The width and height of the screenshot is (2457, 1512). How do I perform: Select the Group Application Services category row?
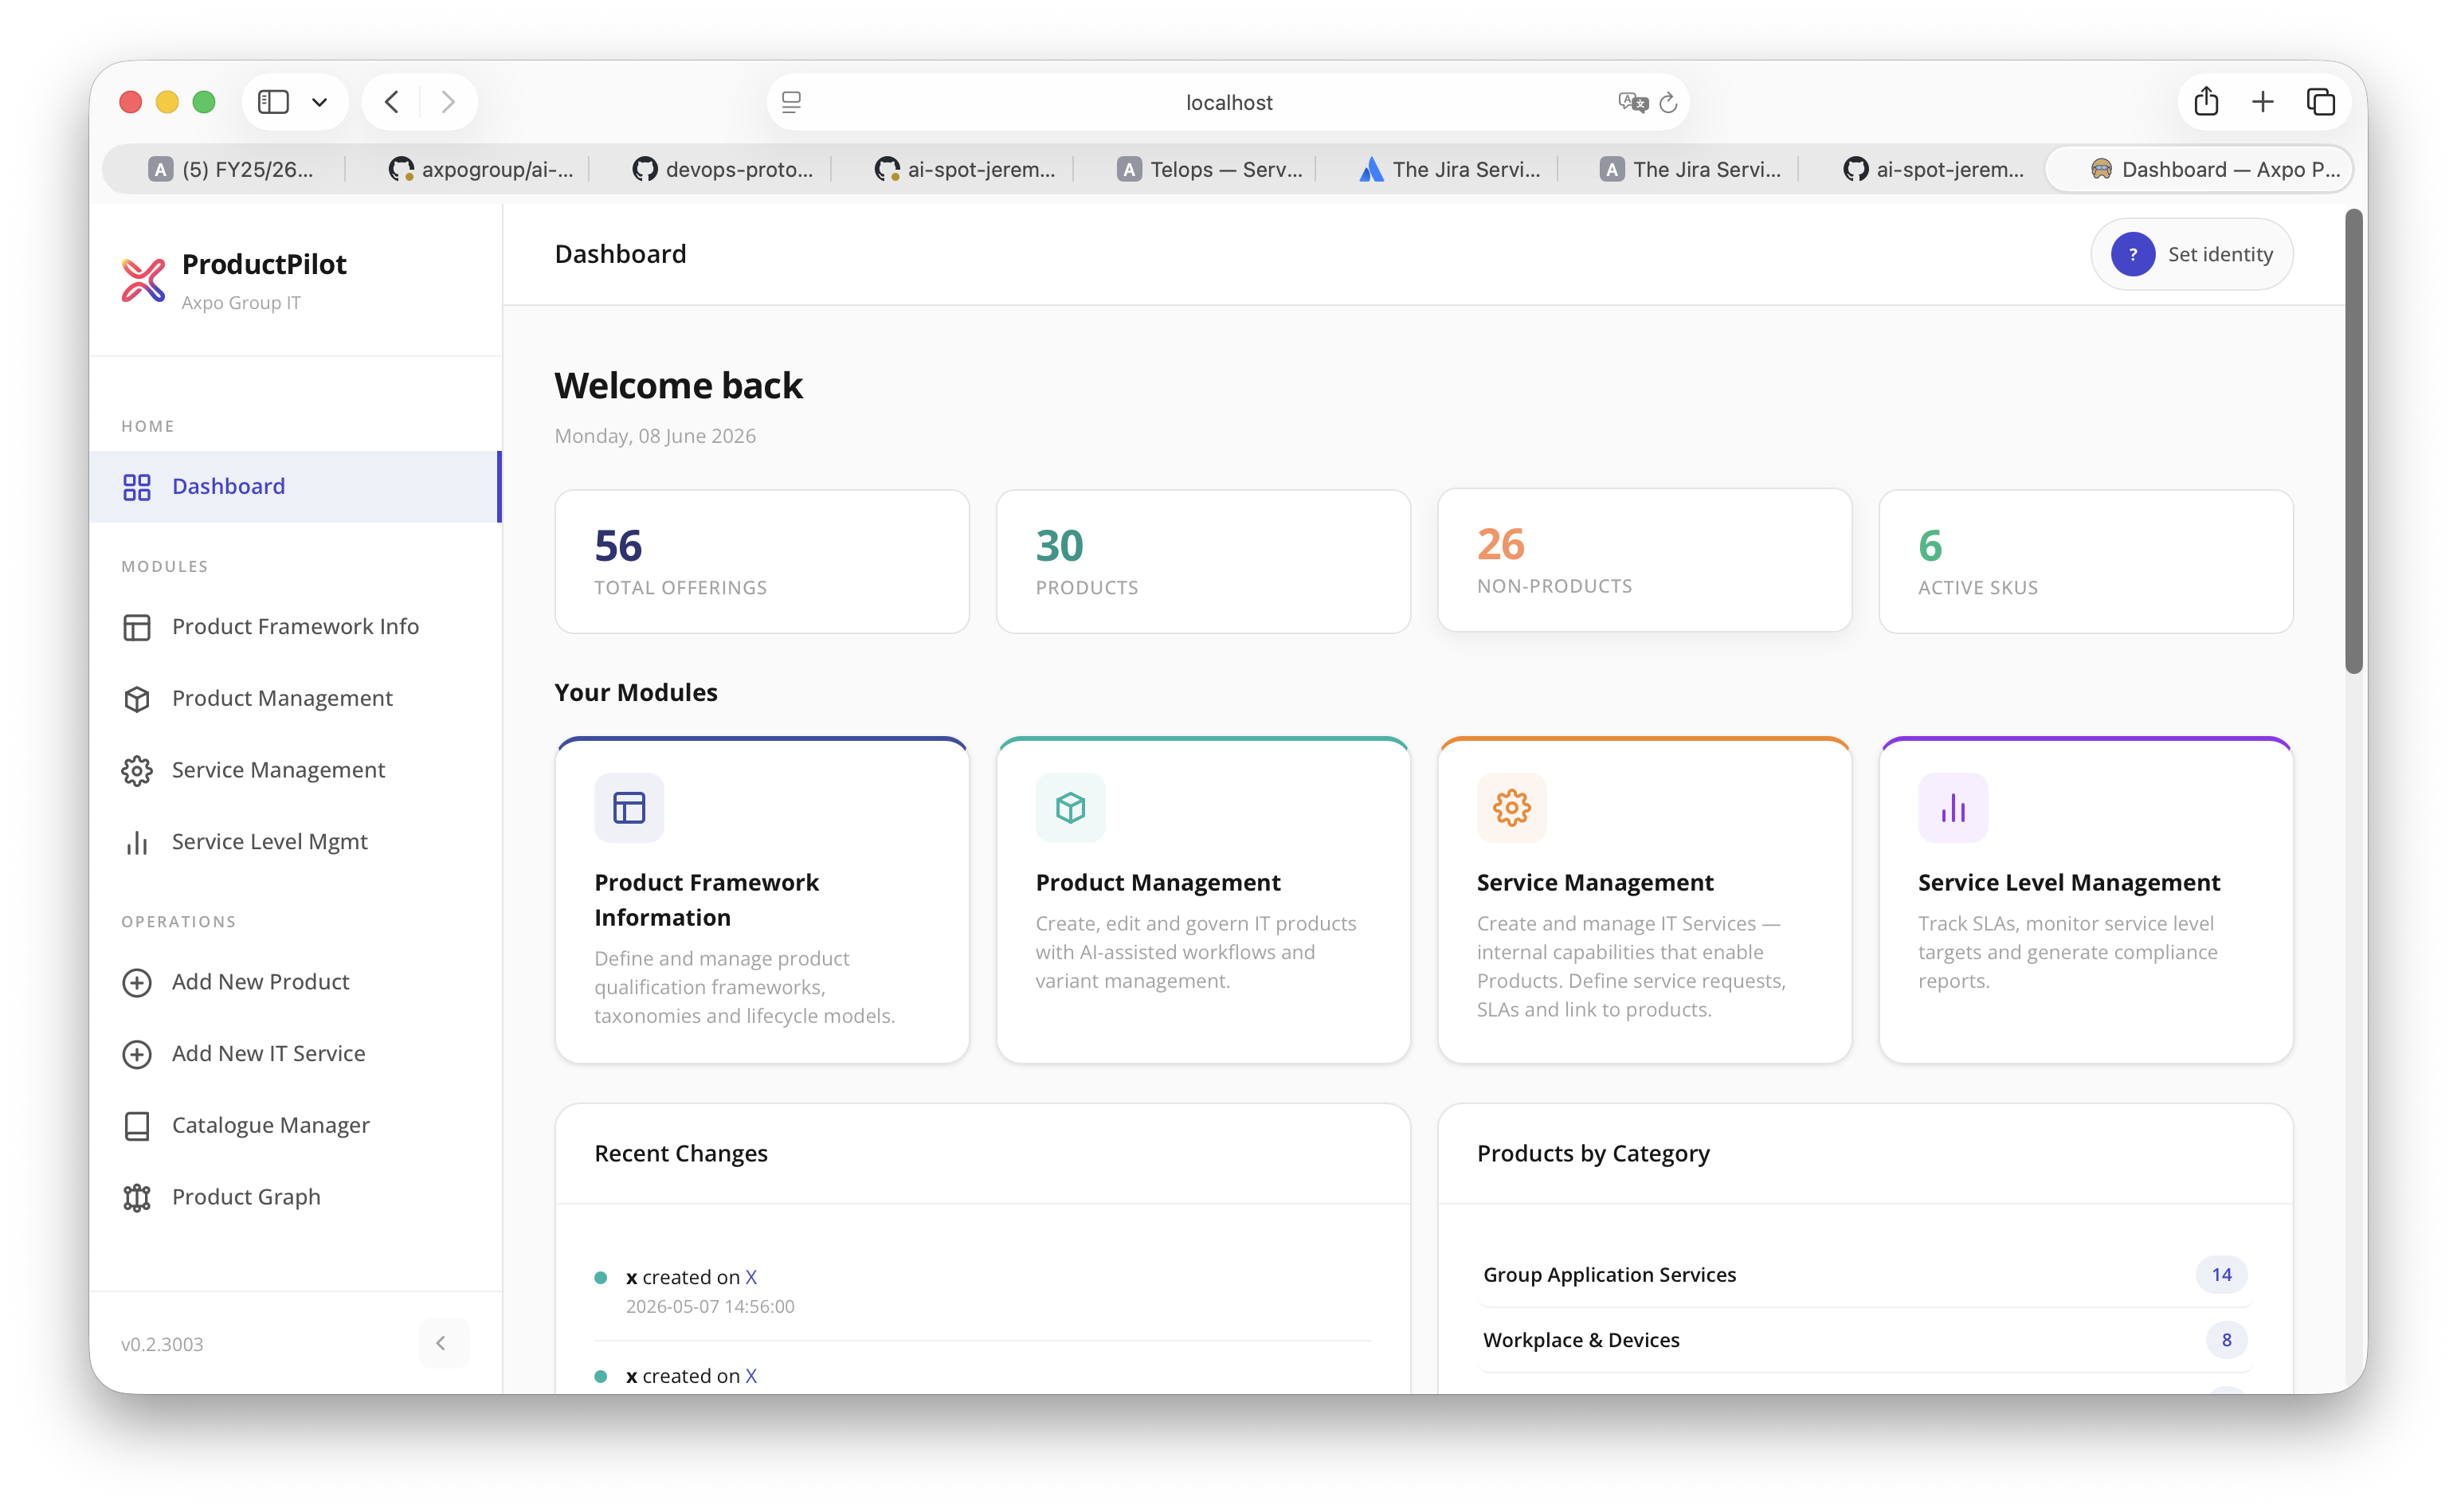point(1864,1275)
